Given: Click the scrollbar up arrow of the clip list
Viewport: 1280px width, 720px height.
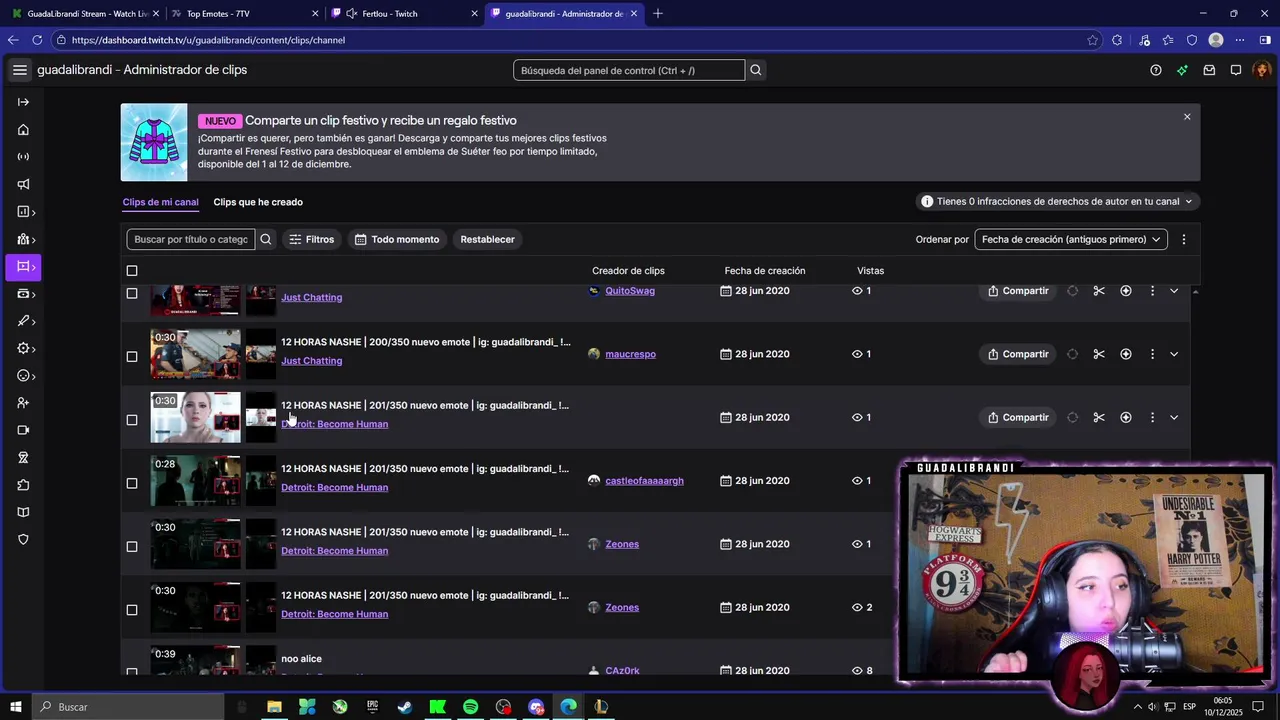Looking at the screenshot, I should [x=1196, y=291].
